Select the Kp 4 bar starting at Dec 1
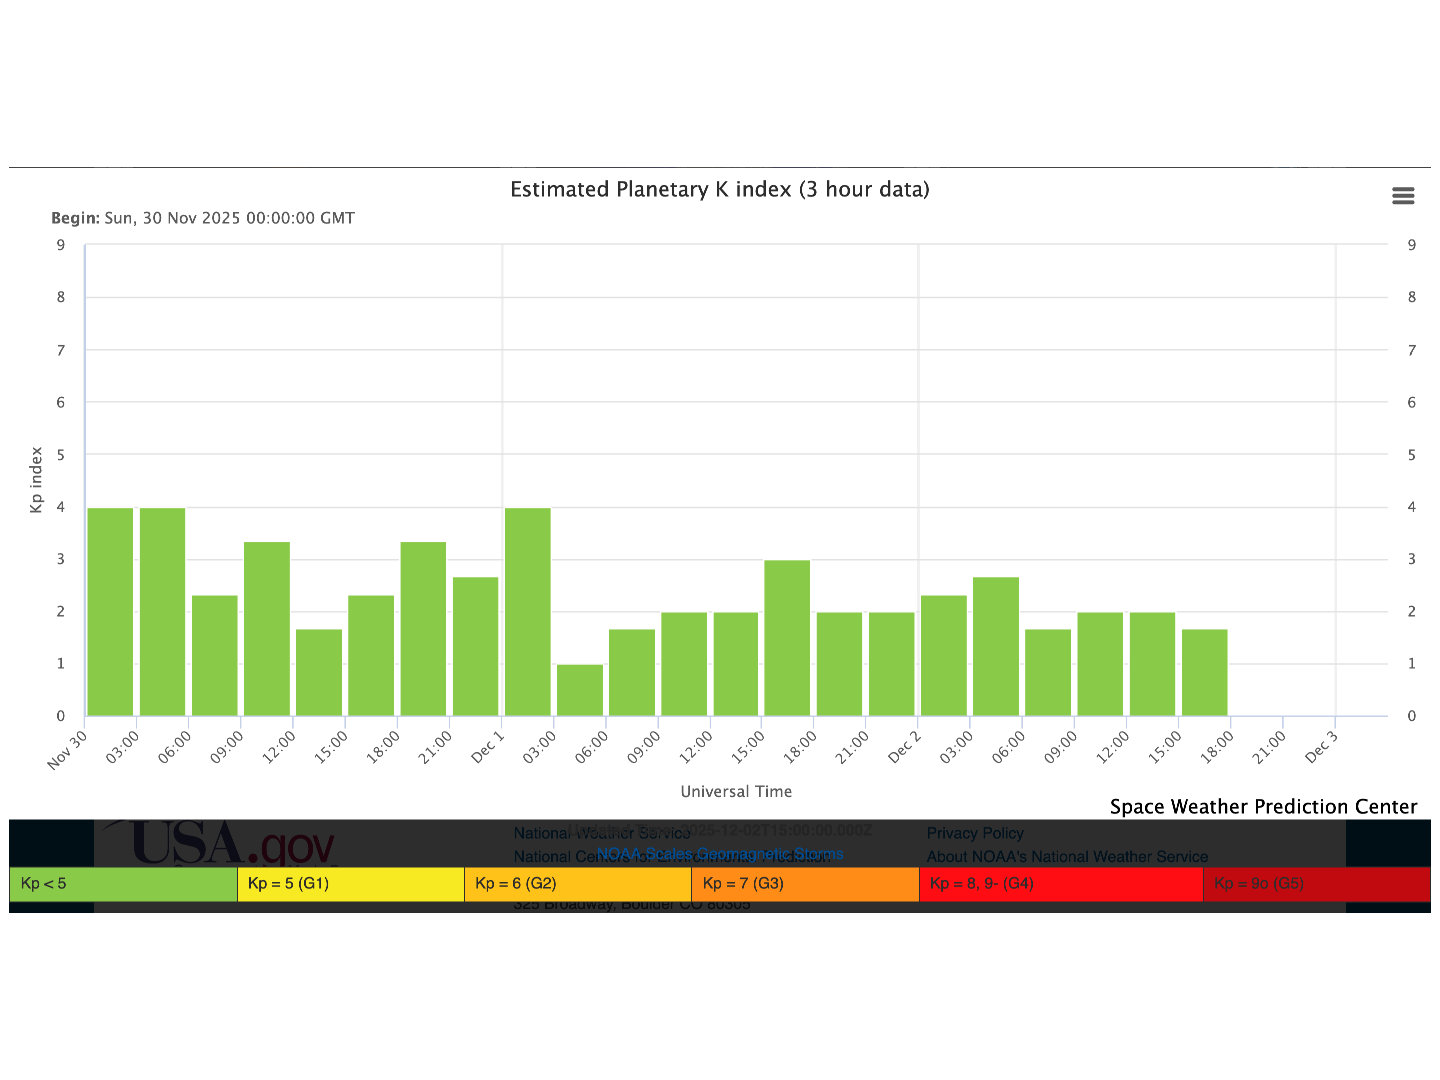The height and width of the screenshot is (1080, 1440). pos(527,612)
